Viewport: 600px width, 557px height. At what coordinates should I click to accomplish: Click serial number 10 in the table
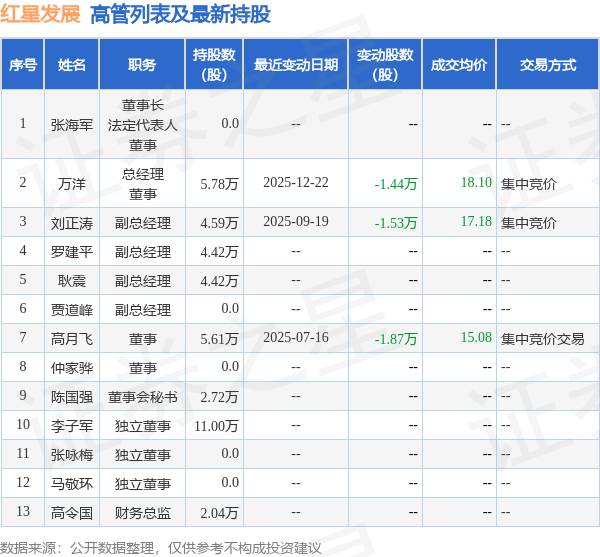23,424
